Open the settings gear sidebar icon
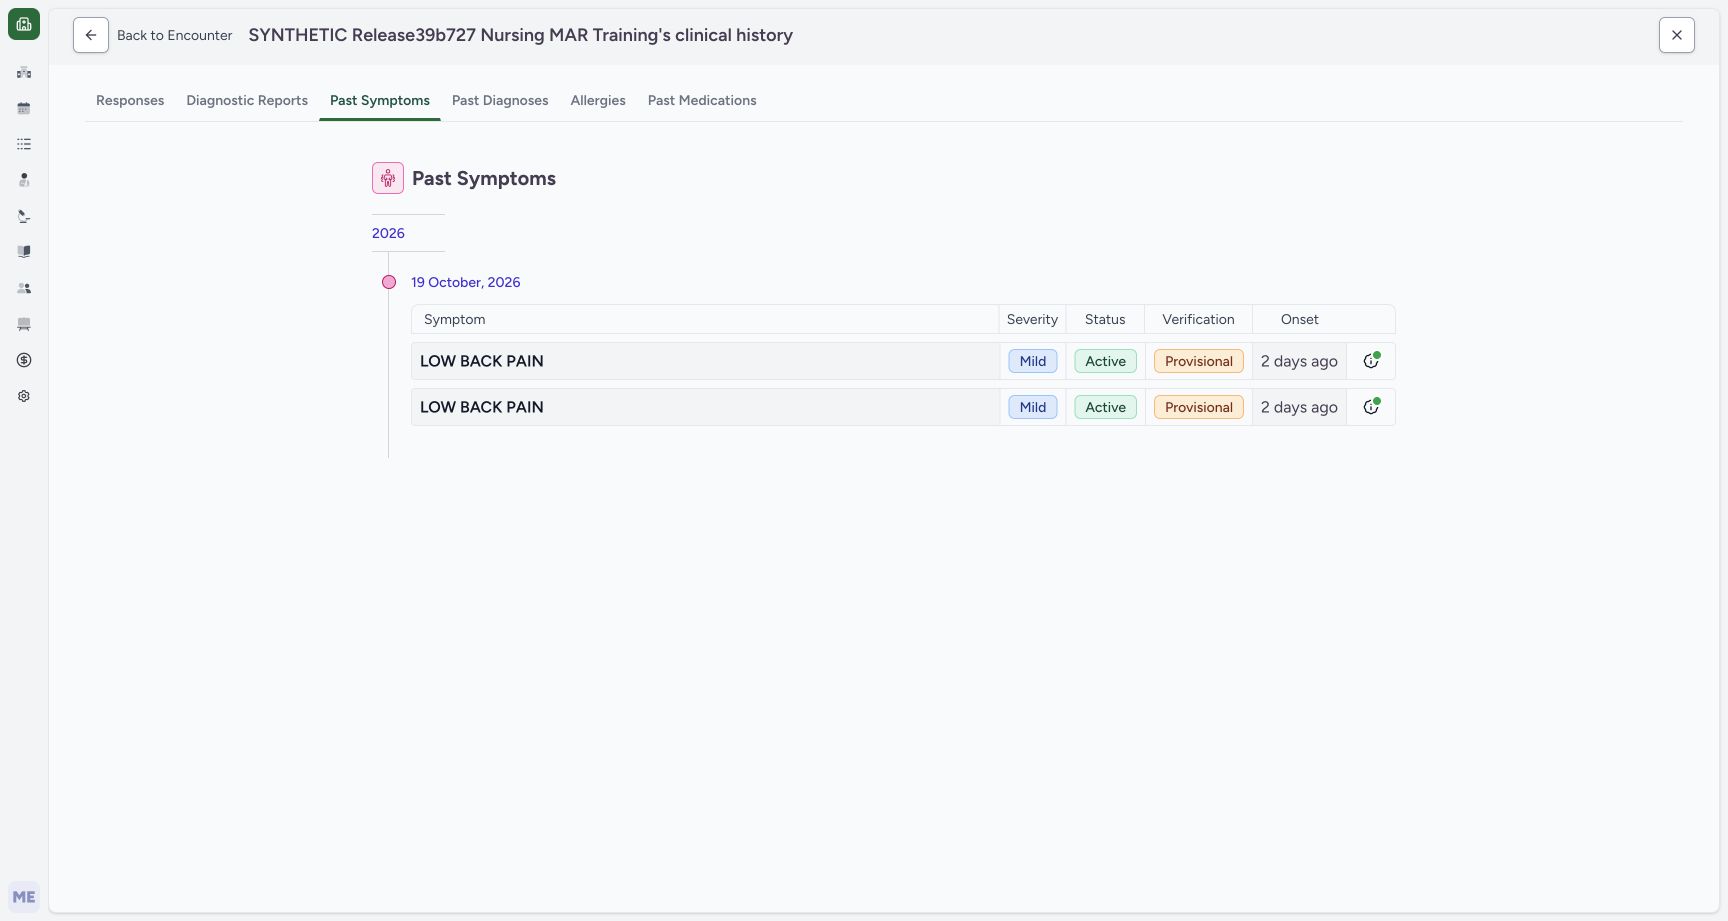 [x=24, y=396]
